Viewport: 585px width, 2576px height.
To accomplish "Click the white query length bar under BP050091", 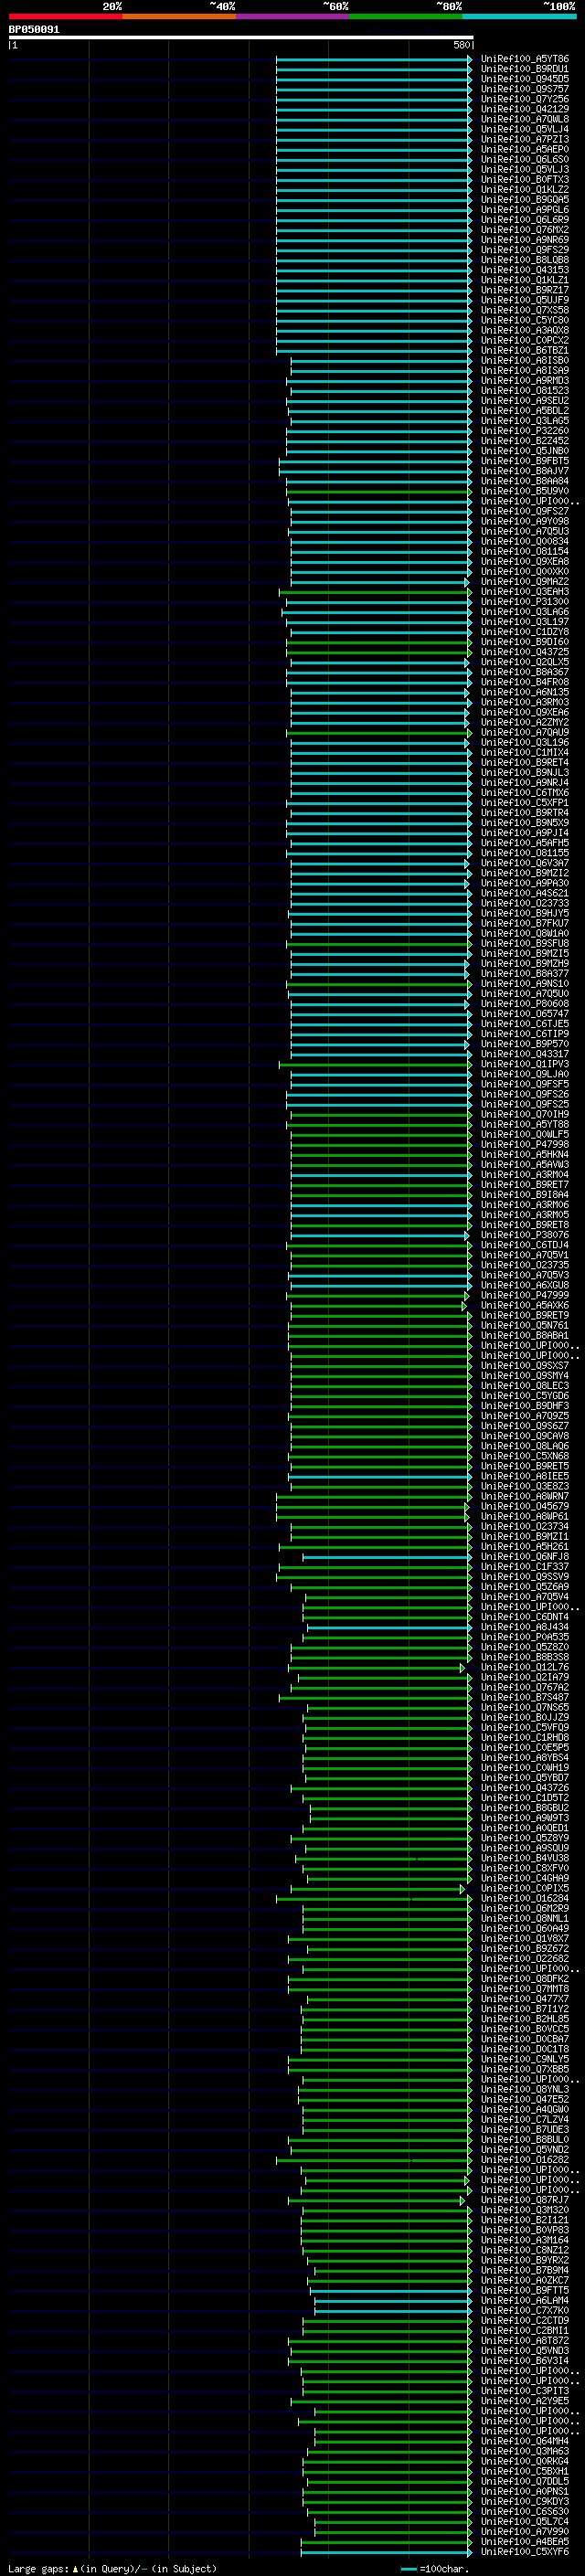I will click(x=241, y=38).
